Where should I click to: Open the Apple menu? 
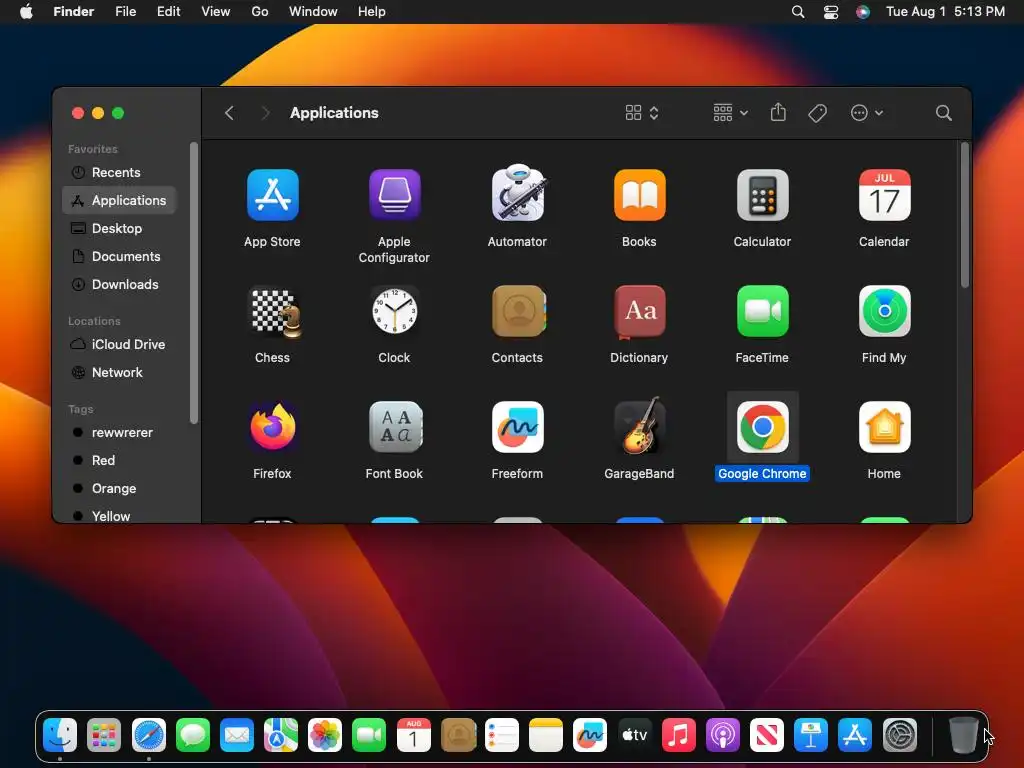26,12
